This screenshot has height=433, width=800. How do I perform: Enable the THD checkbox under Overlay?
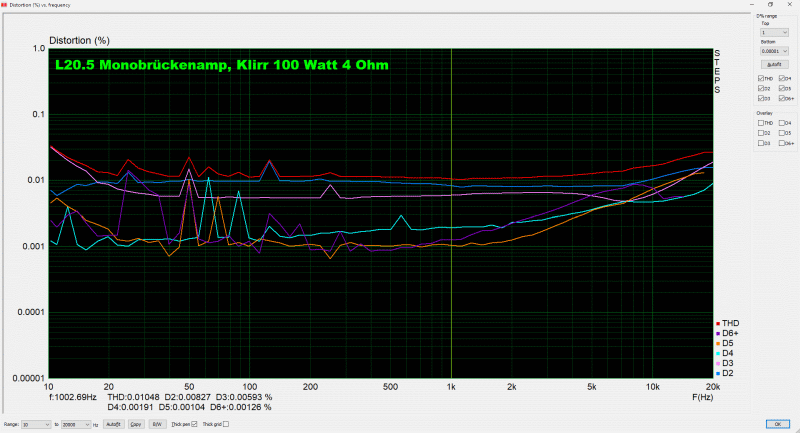761,122
